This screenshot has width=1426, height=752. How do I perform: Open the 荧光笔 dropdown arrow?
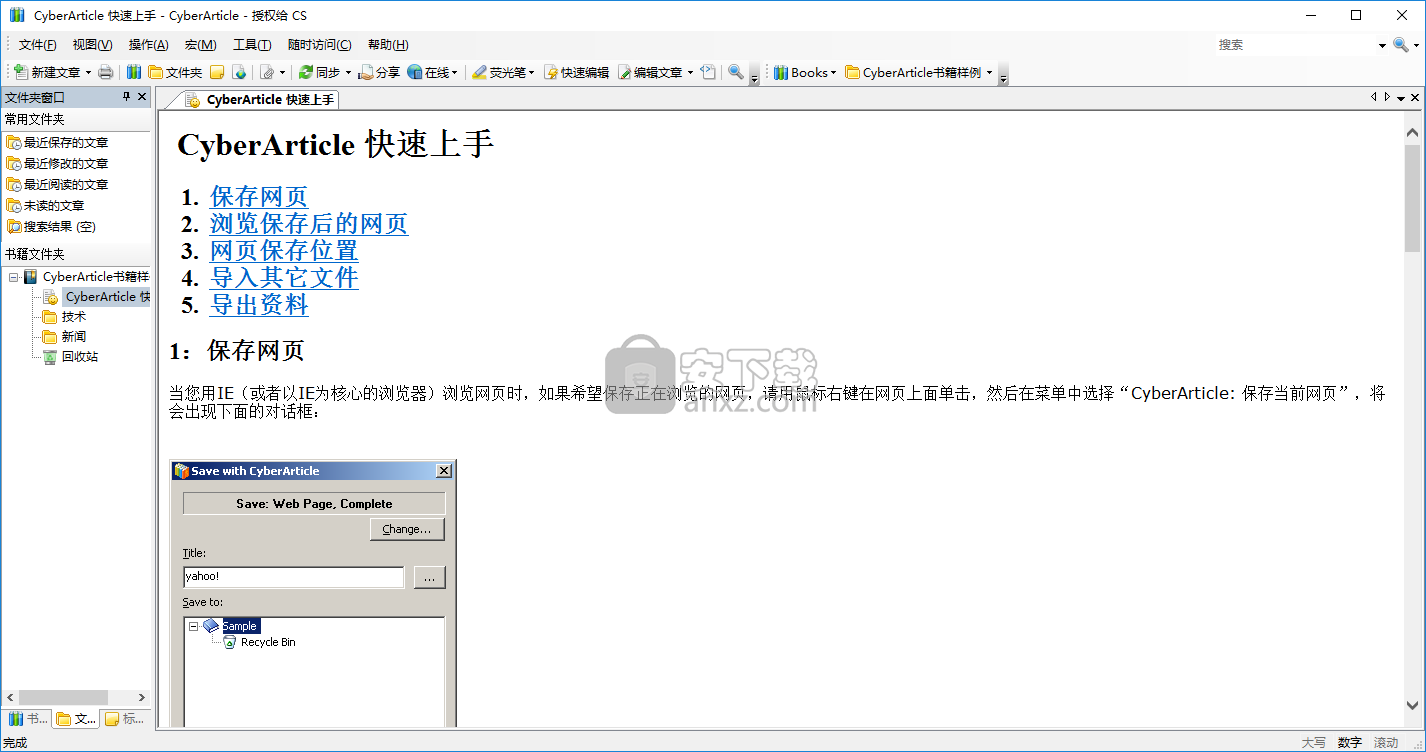point(531,72)
